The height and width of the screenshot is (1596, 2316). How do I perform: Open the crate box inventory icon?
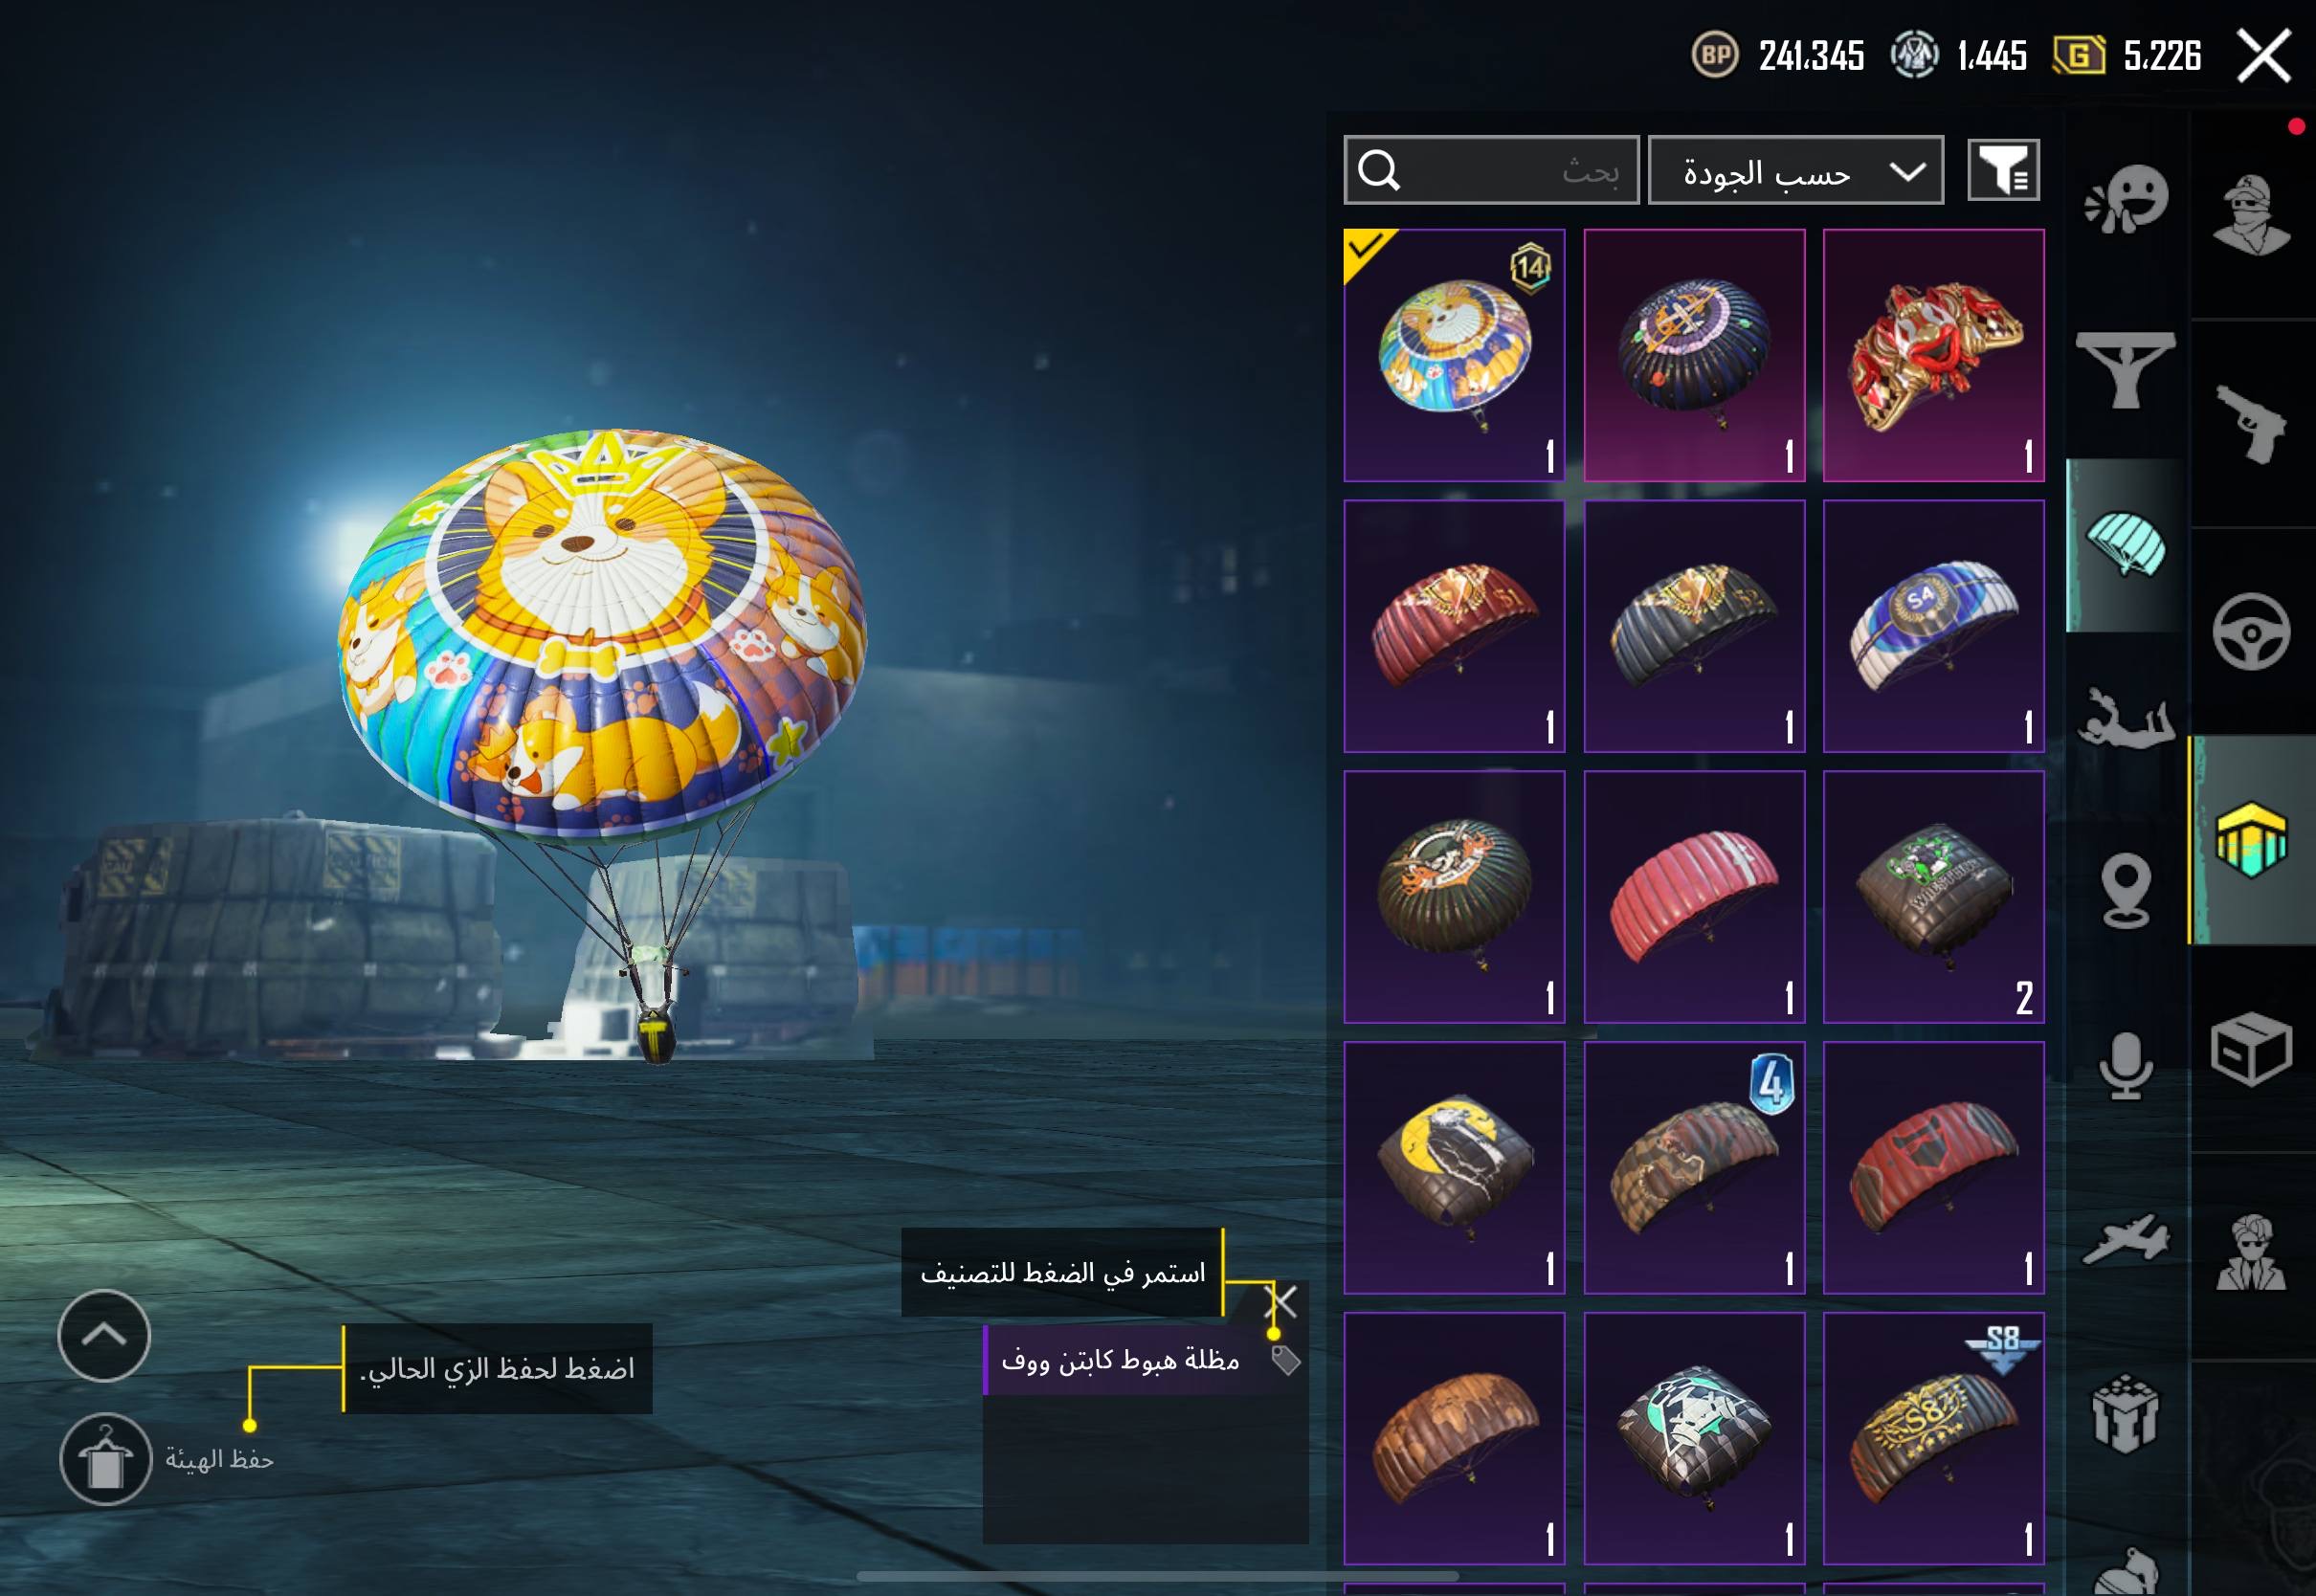click(x=2251, y=1049)
